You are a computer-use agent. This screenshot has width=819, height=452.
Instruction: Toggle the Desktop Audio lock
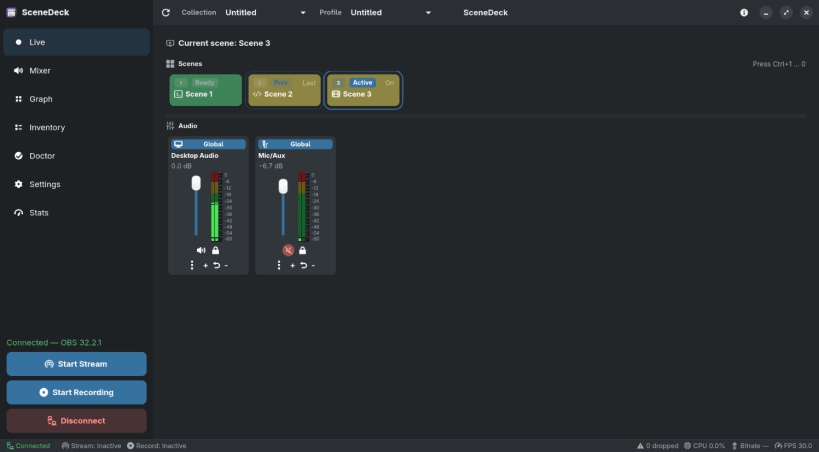coord(215,250)
